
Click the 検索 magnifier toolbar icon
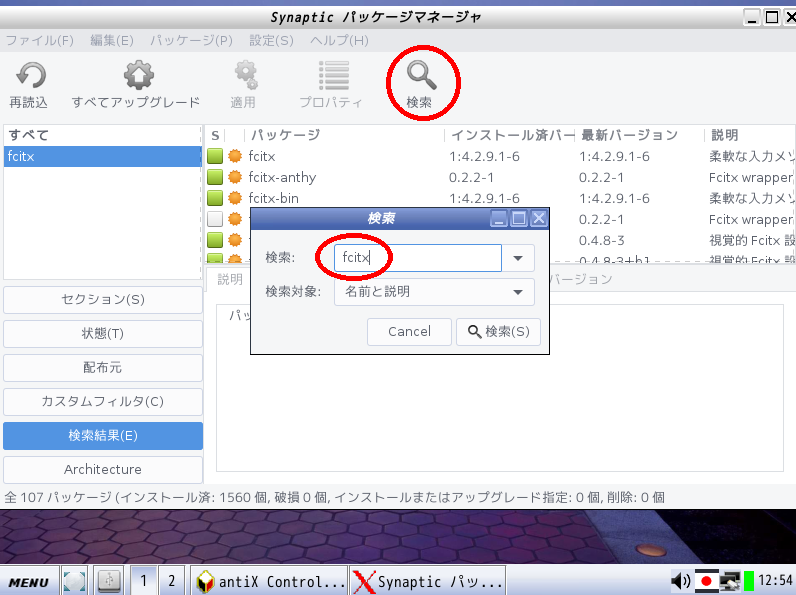tap(421, 76)
